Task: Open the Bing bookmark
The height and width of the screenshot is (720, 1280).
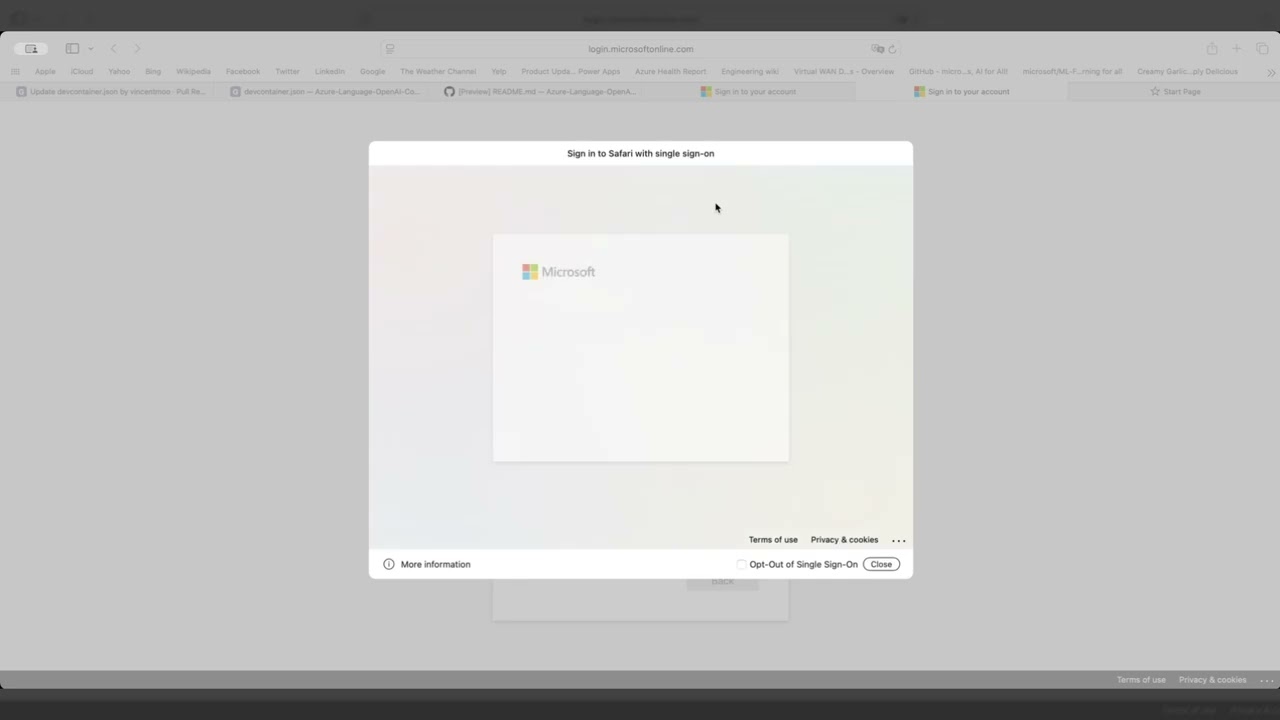Action: tap(153, 71)
